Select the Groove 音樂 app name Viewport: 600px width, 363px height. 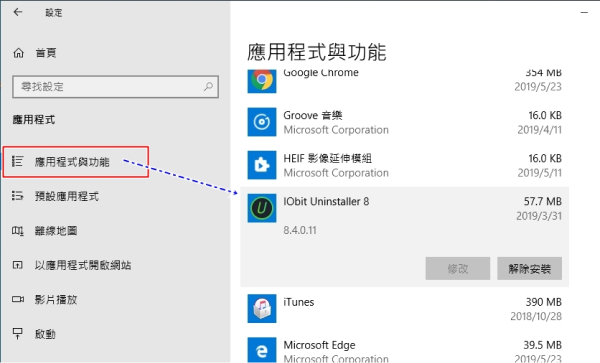[313, 115]
